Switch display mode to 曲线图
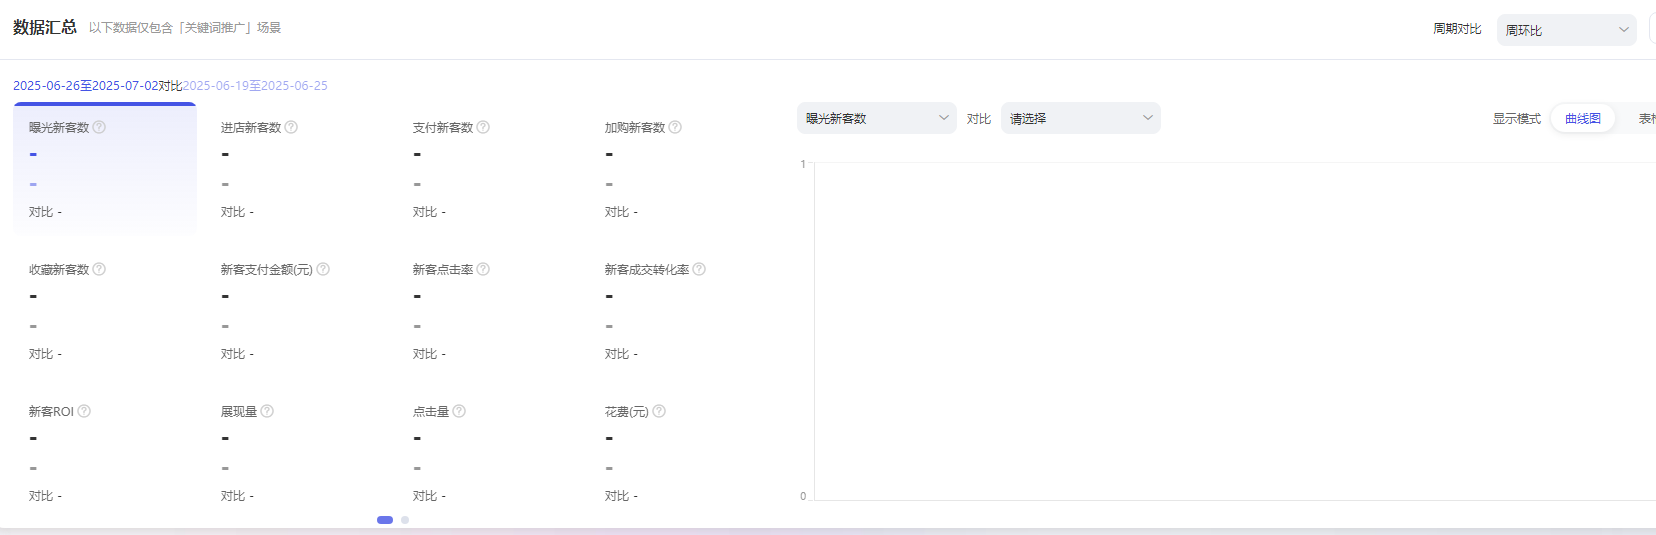 [x=1582, y=118]
